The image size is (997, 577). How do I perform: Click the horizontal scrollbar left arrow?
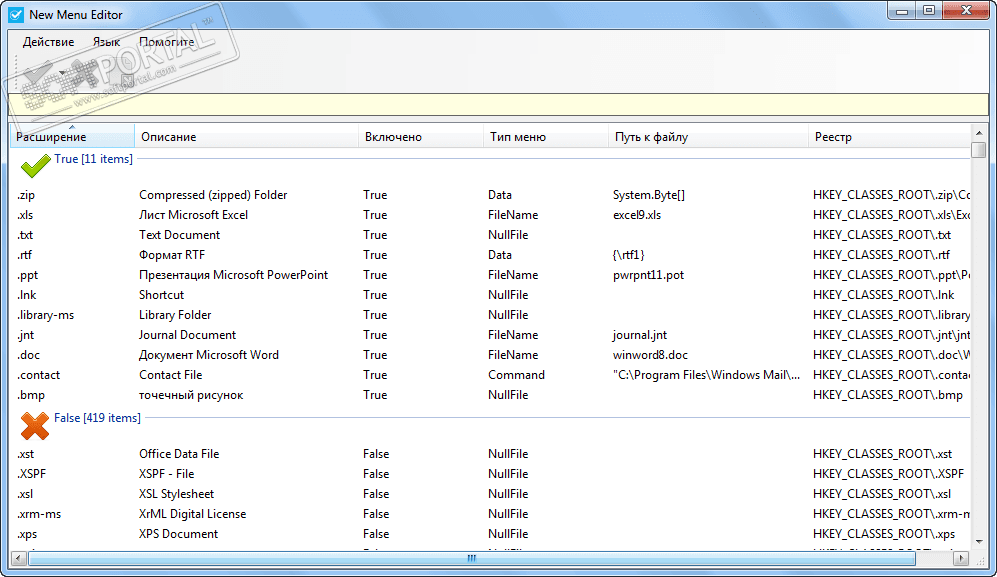coord(19,558)
